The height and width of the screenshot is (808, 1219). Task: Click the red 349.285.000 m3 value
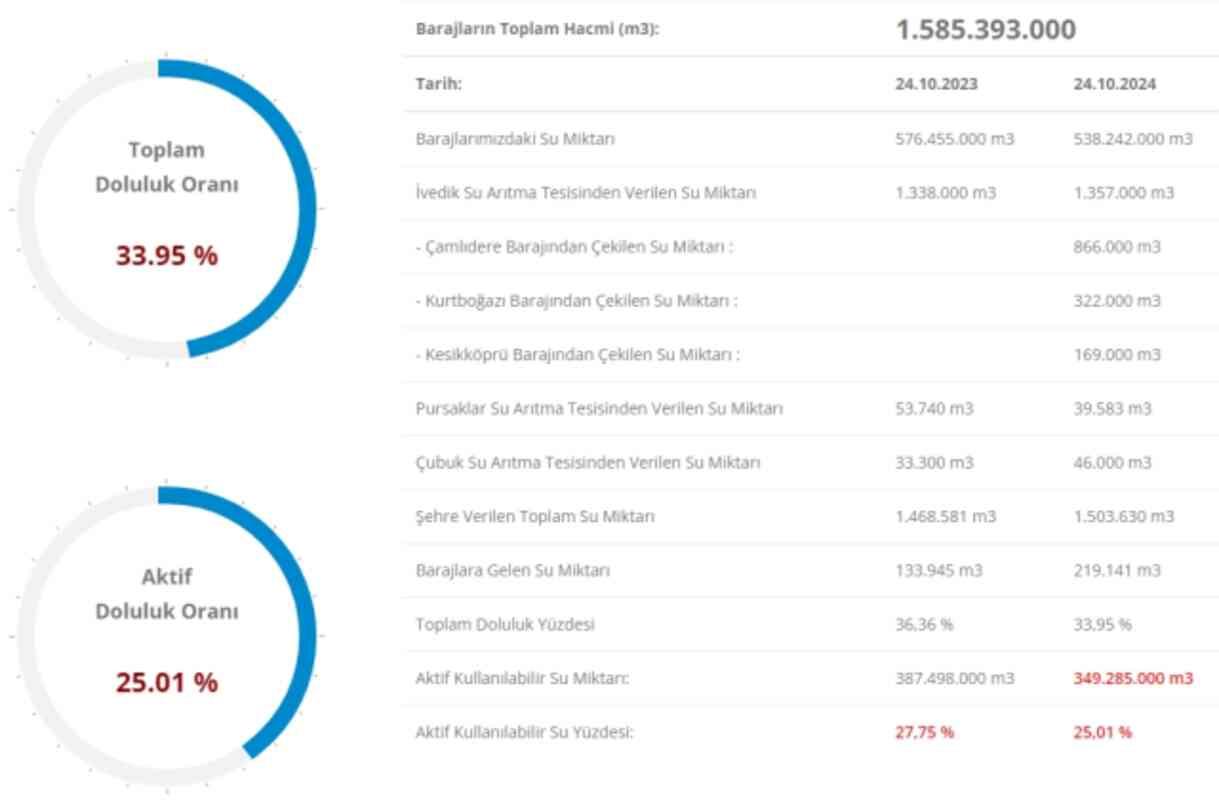coord(1132,679)
